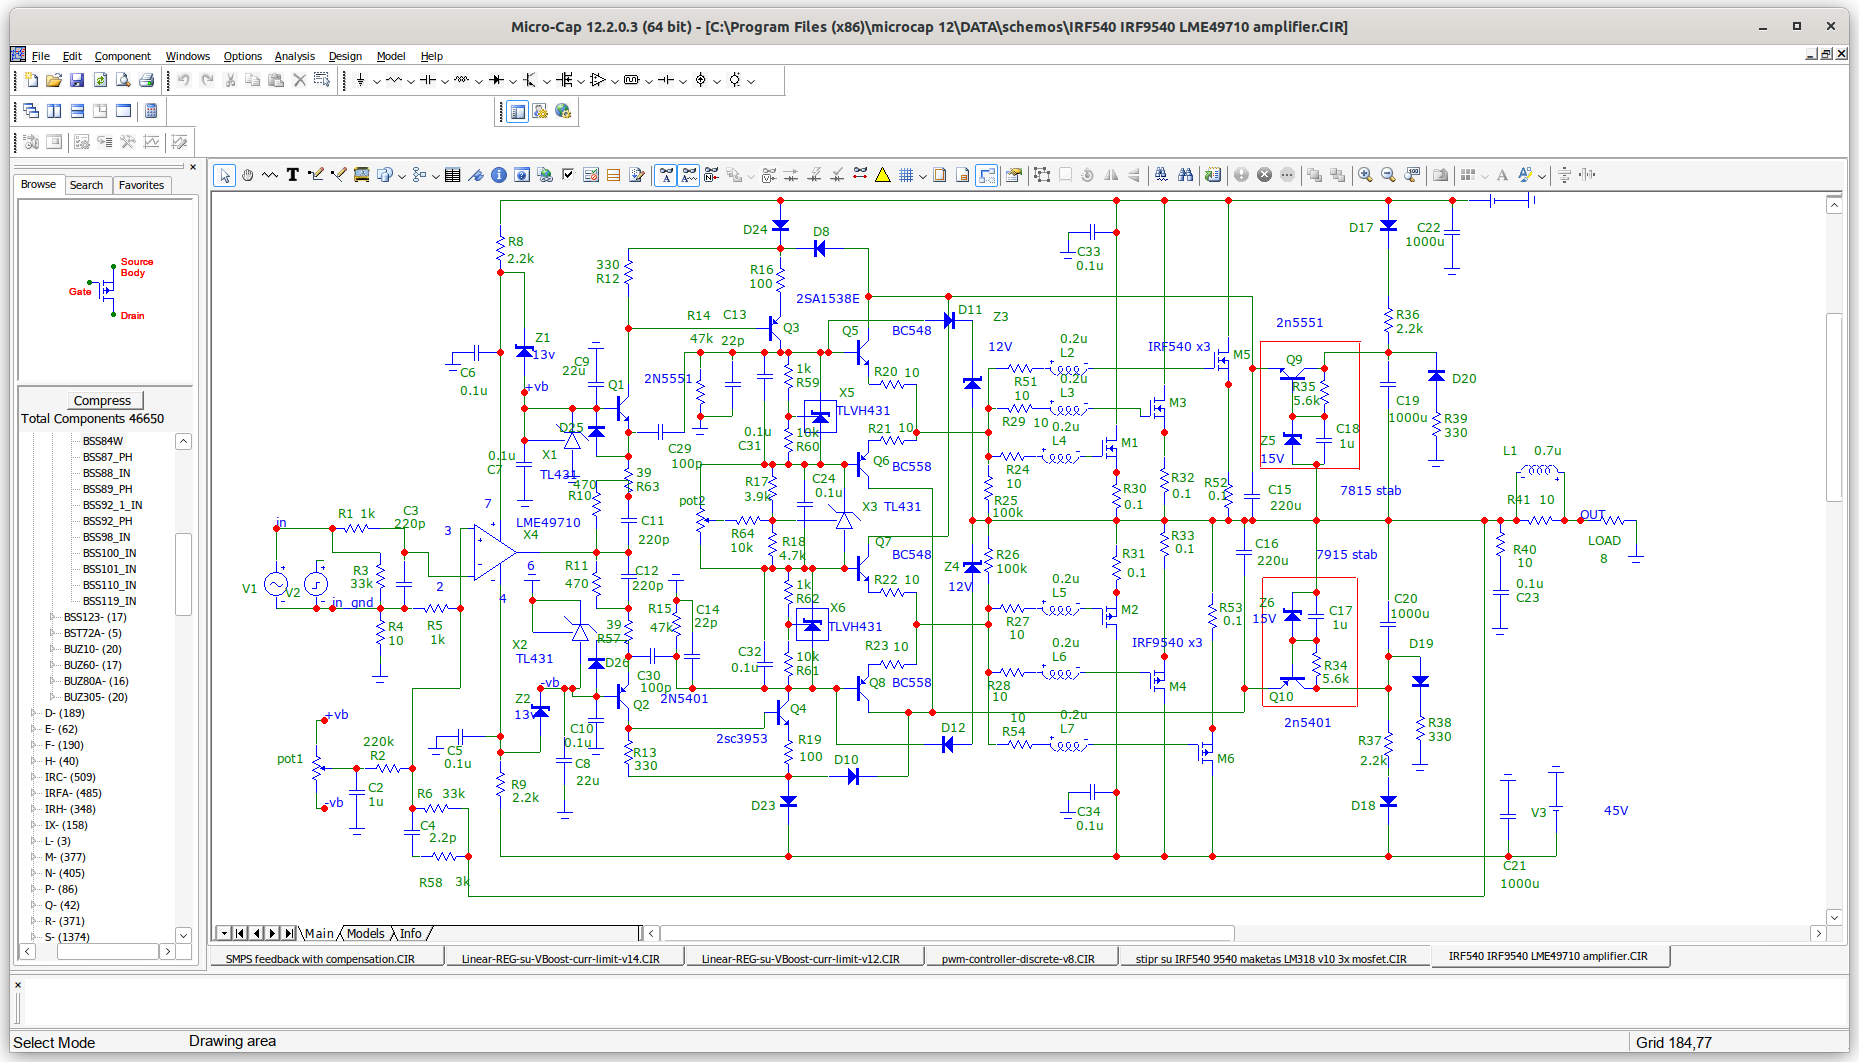This screenshot has height=1062, width=1859.
Task: Open the Component menu
Action: (x=123, y=56)
